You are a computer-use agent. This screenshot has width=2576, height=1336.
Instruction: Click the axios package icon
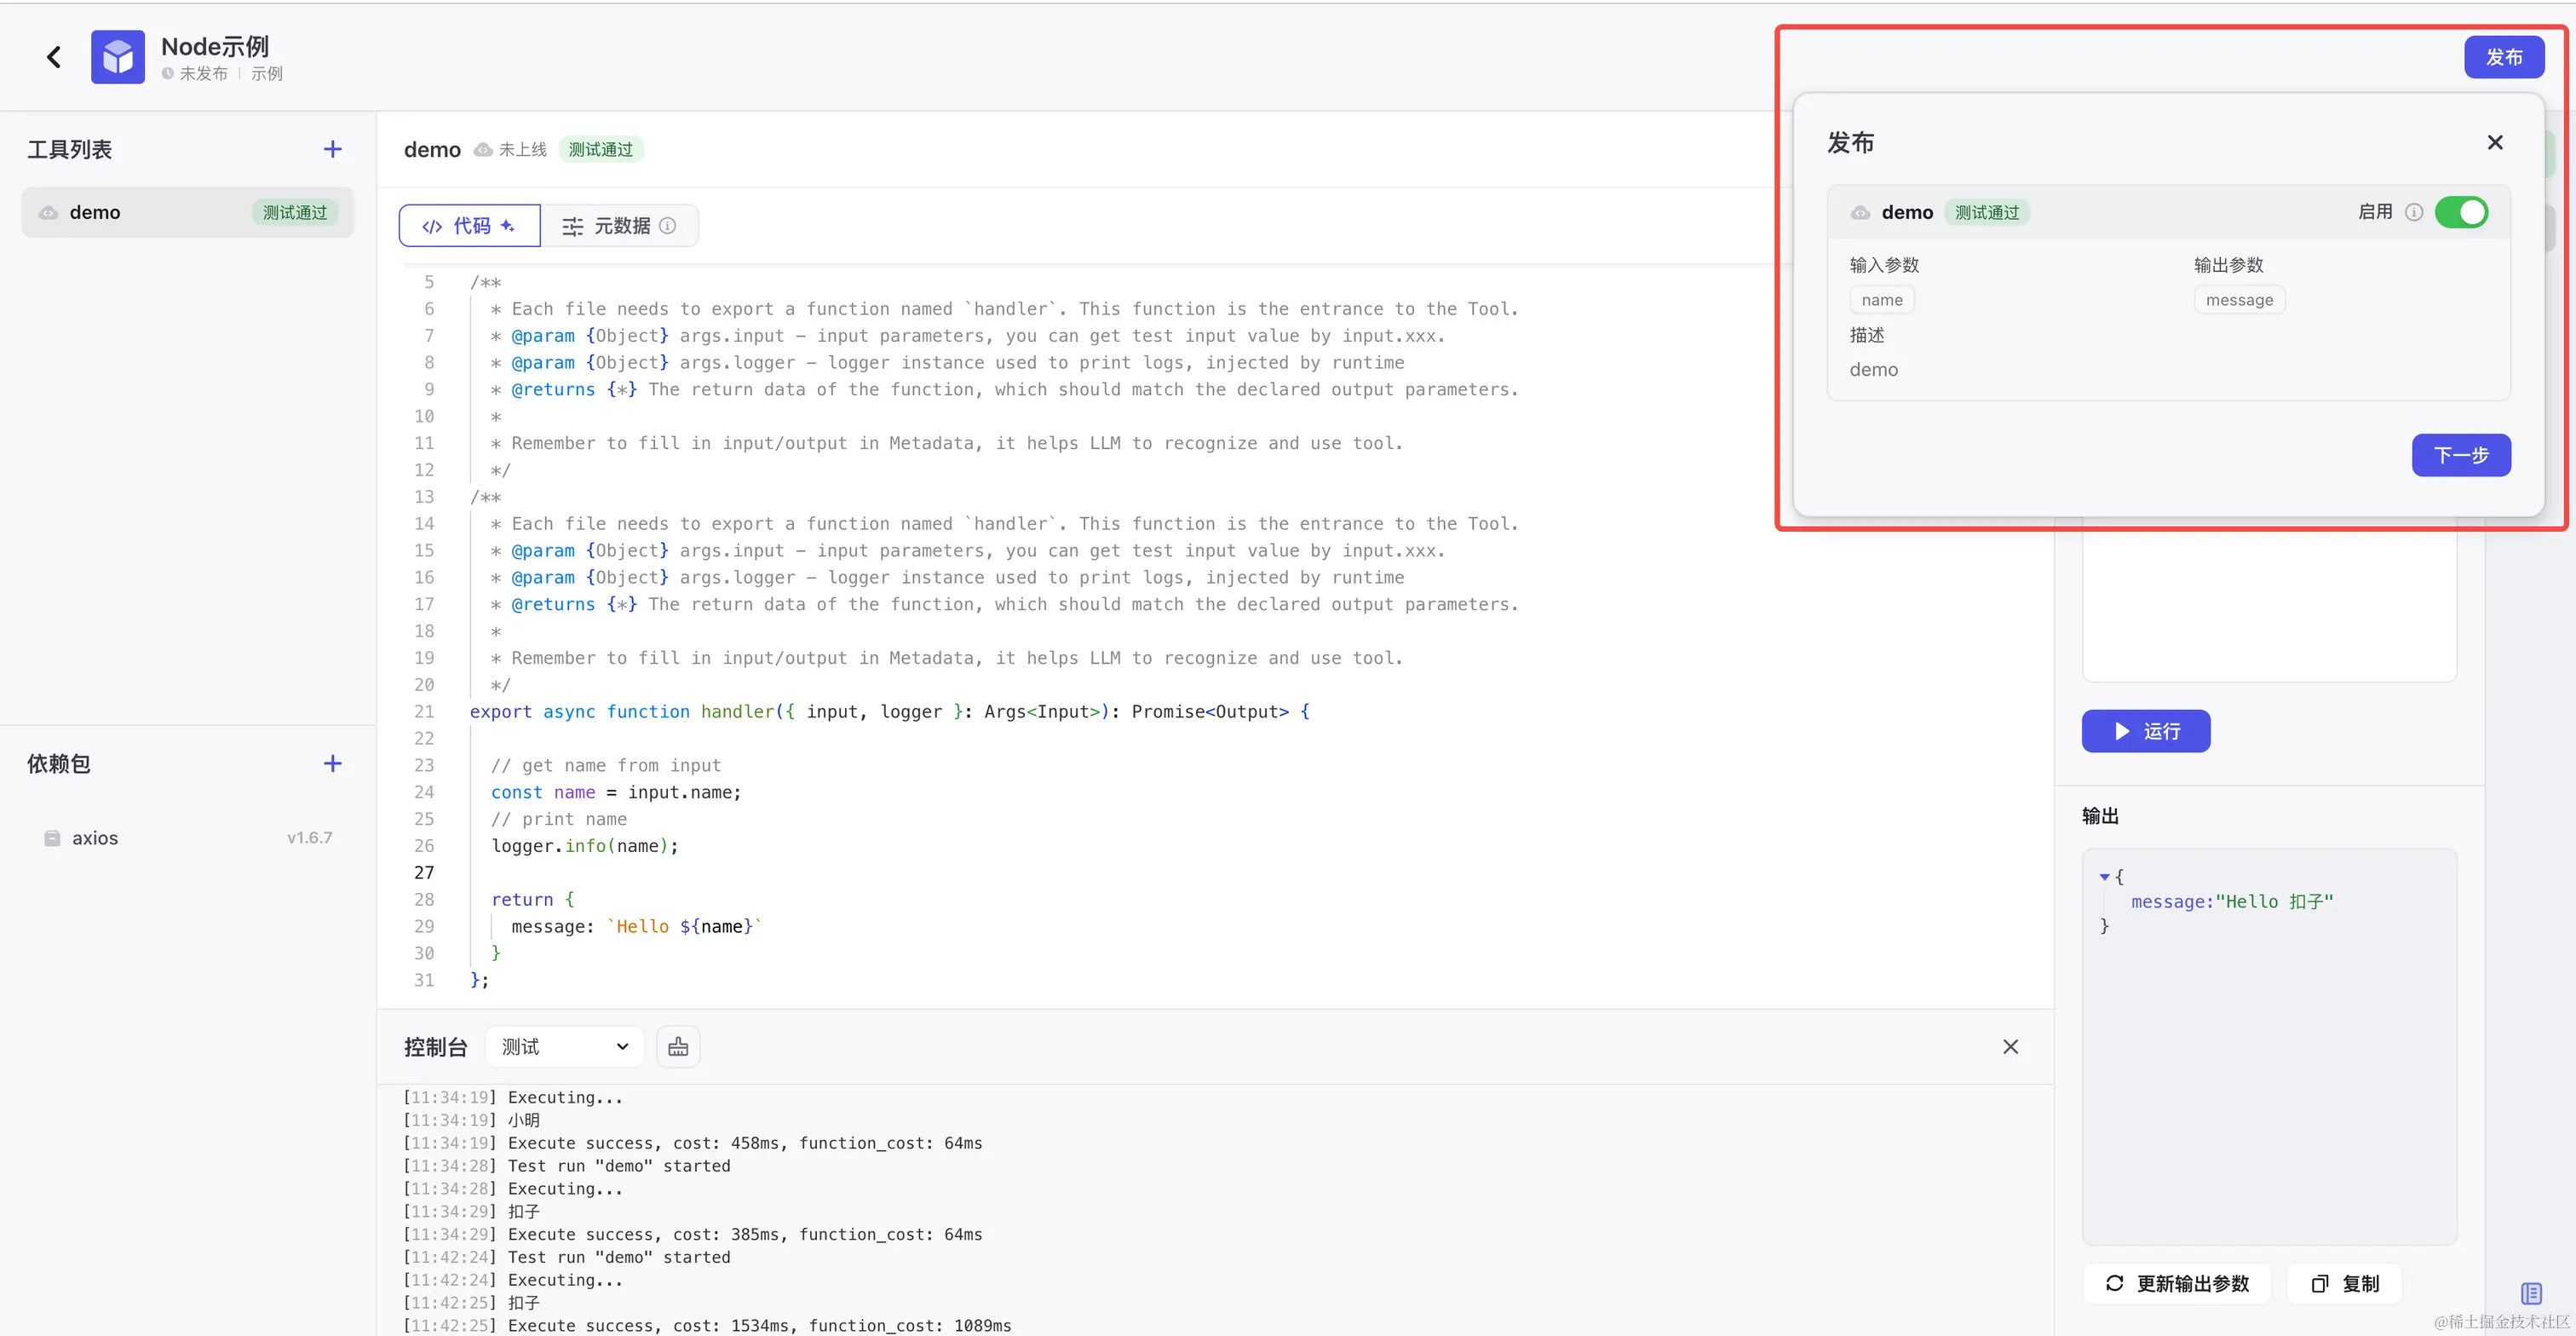pyautogui.click(x=52, y=838)
